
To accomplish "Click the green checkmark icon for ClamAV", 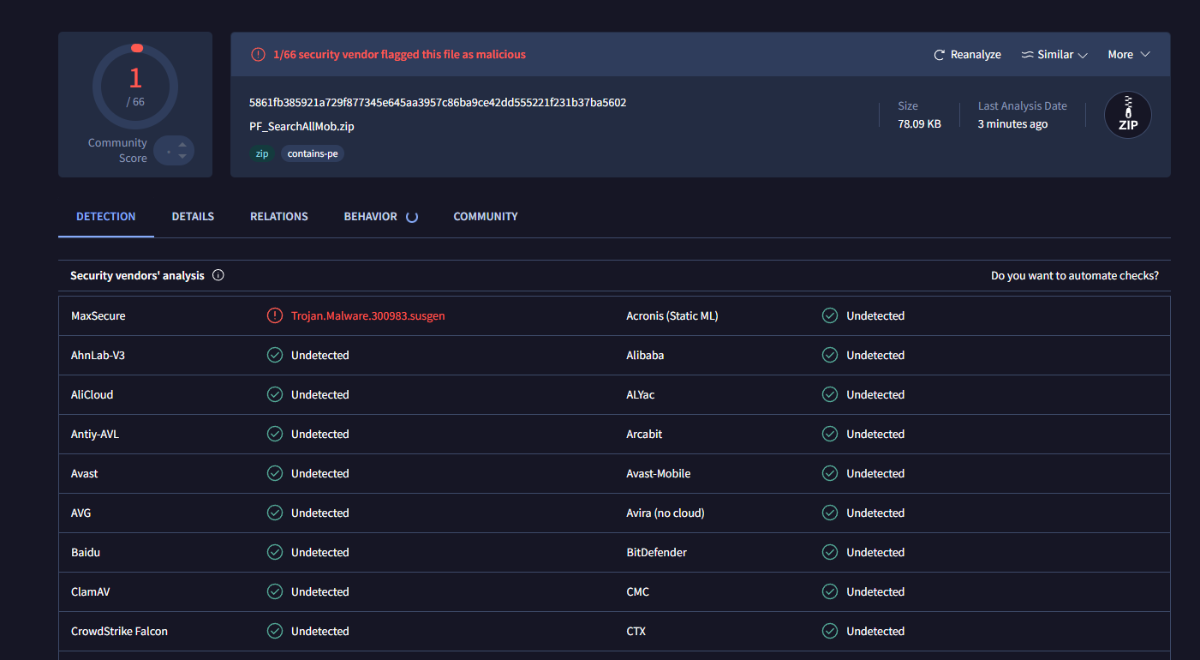I will (x=274, y=592).
